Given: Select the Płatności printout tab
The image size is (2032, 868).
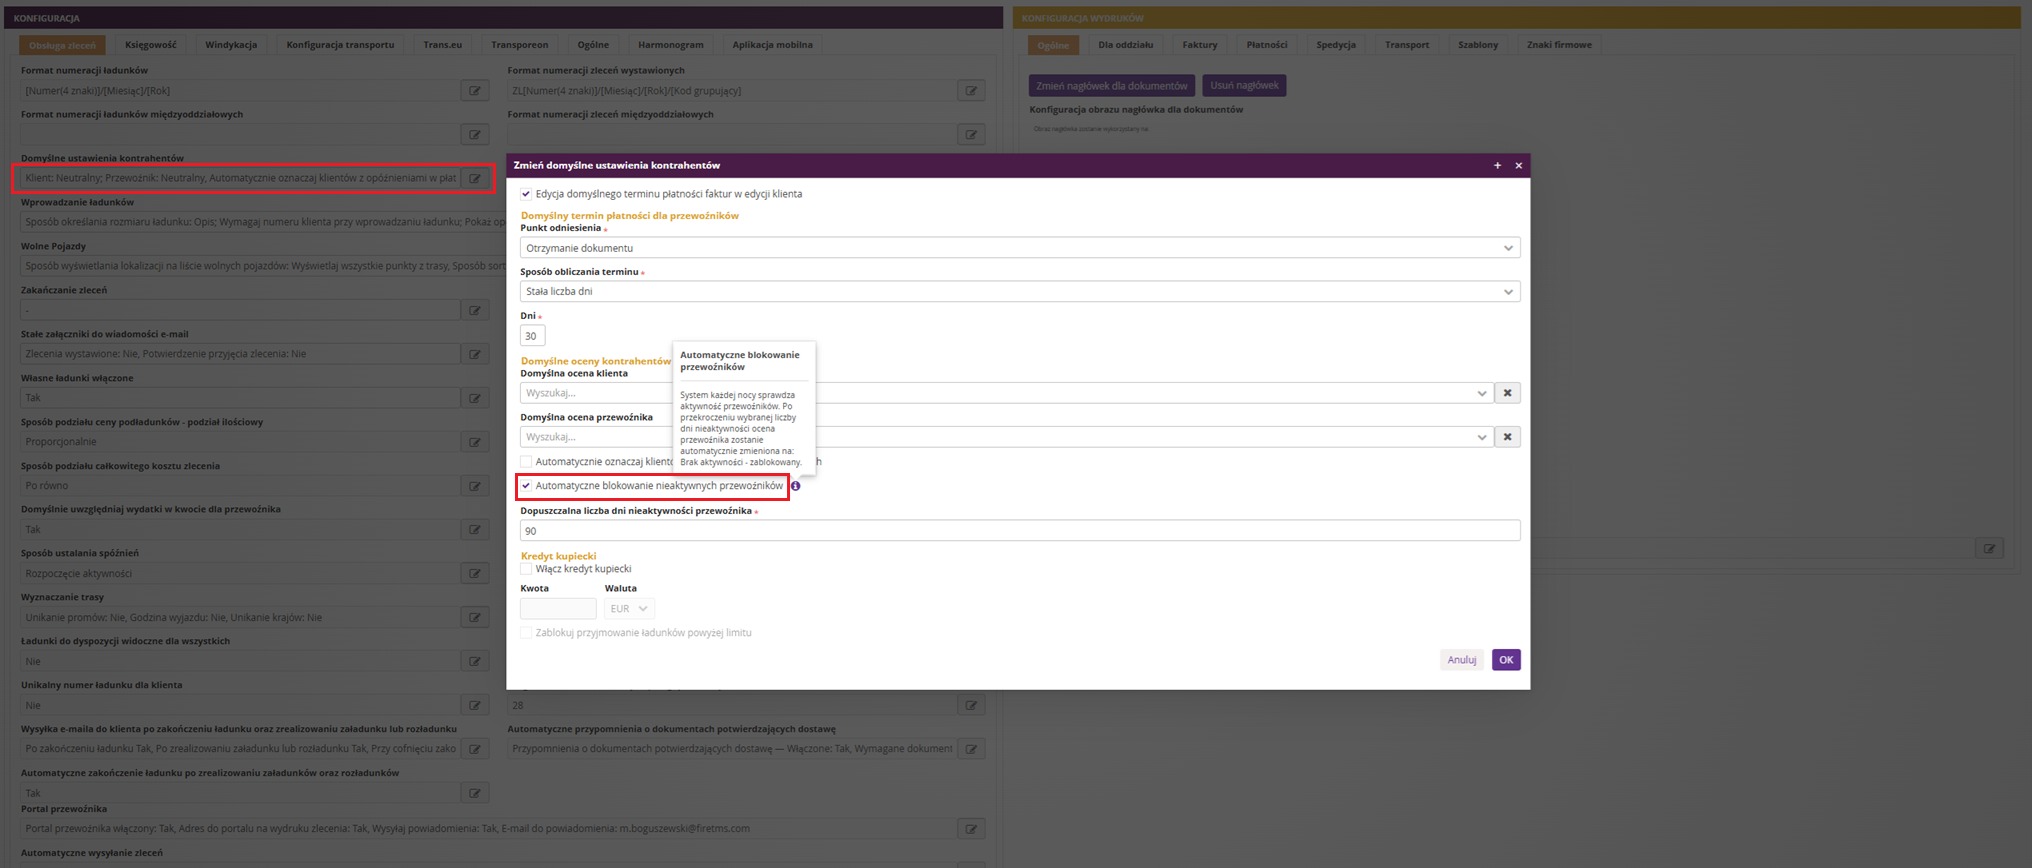Looking at the screenshot, I should (x=1267, y=45).
